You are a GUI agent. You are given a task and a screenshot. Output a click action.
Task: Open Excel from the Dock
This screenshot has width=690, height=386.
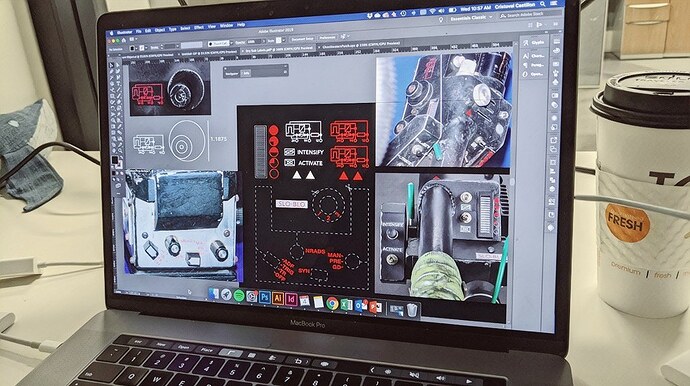tap(346, 305)
